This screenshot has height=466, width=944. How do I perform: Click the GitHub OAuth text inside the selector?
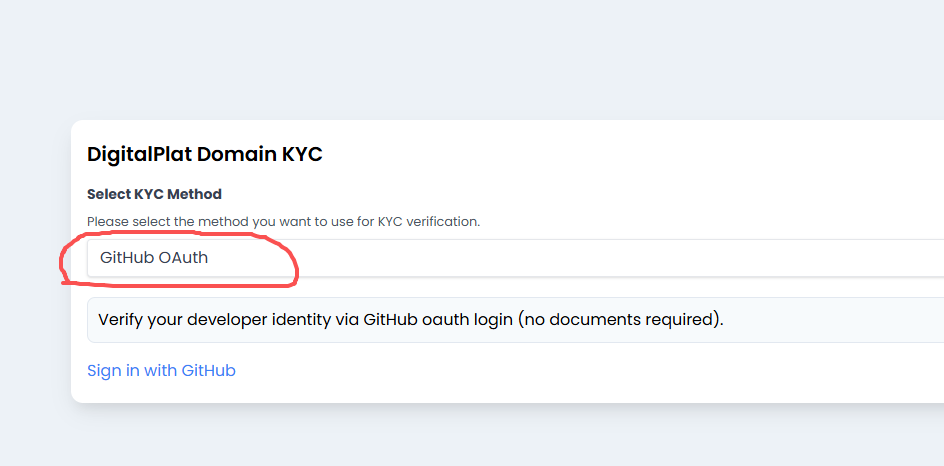pos(154,258)
